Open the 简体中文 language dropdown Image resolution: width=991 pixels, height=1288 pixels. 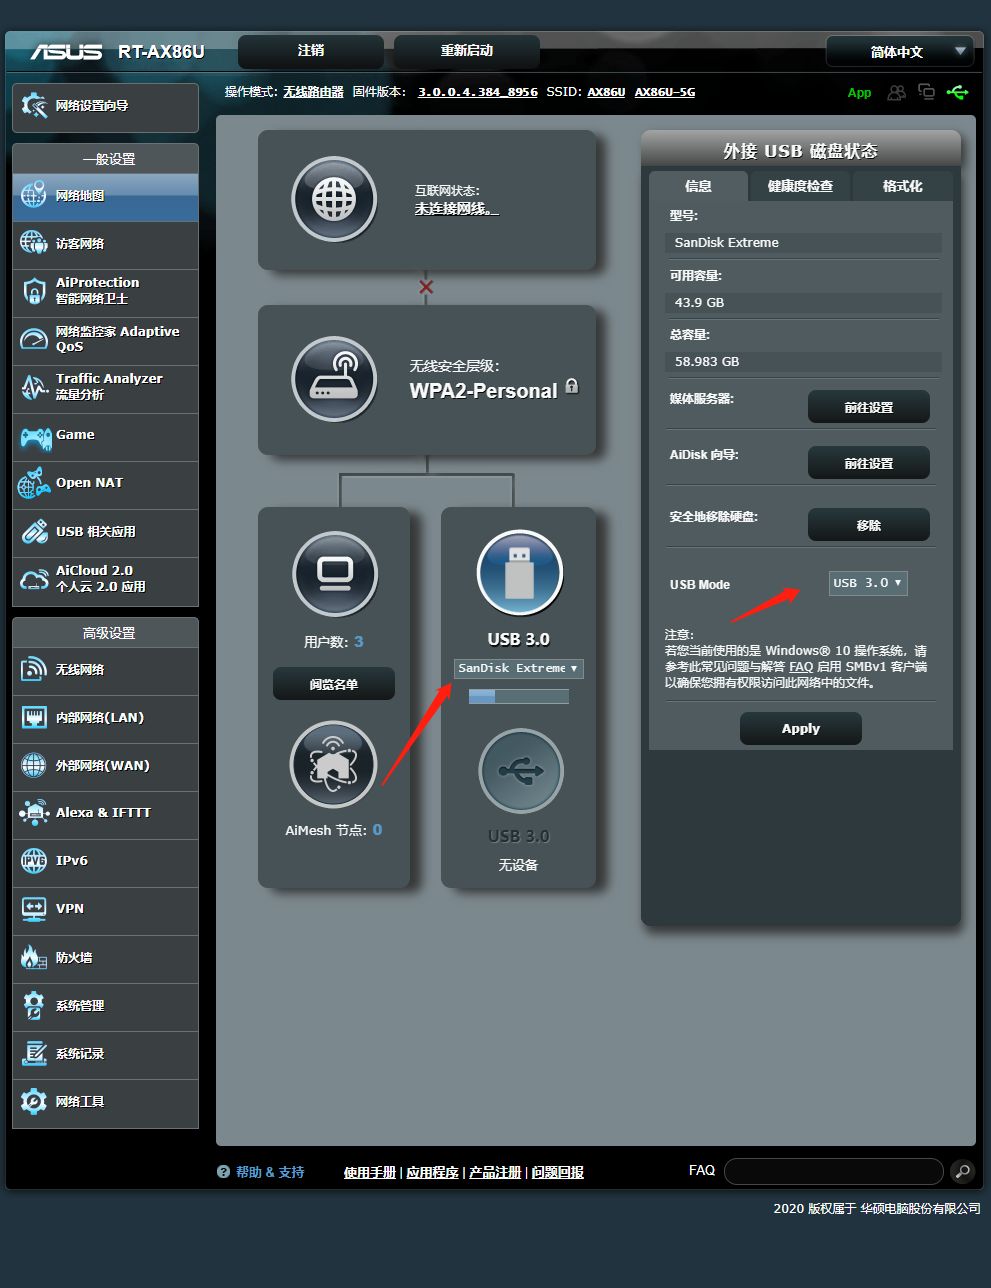(900, 51)
